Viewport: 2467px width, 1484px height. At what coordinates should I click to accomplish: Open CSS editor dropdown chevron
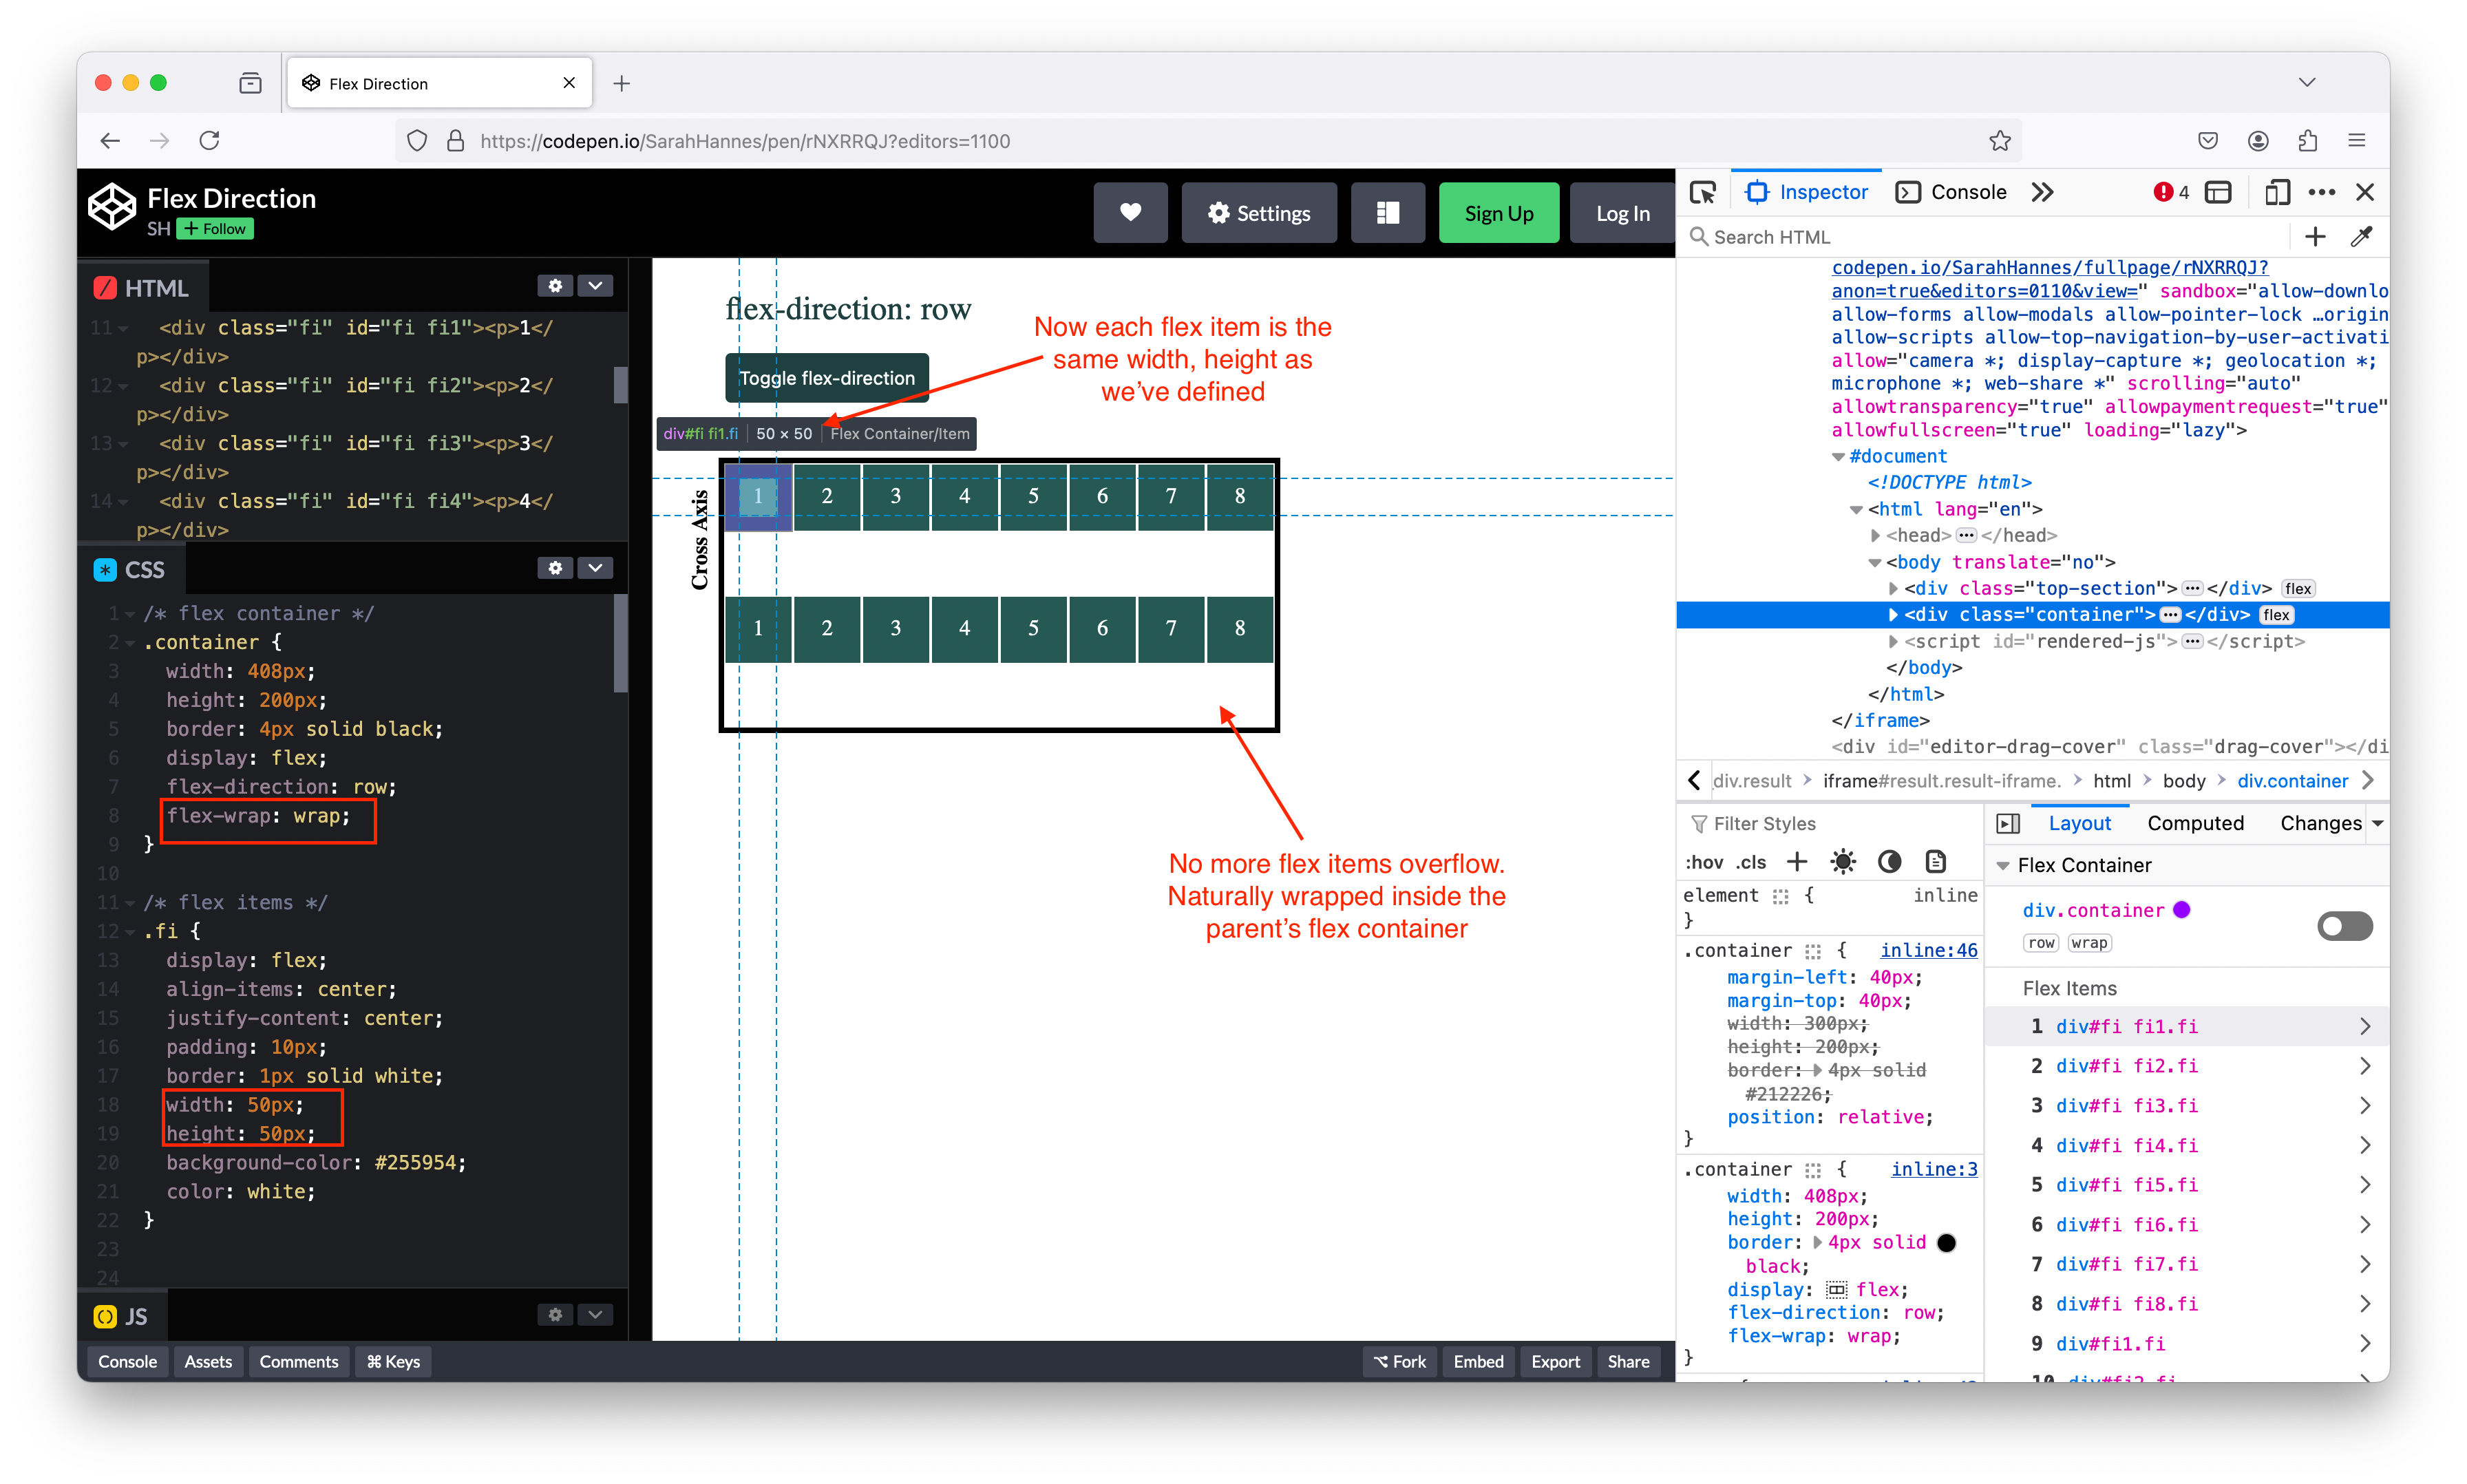(x=595, y=568)
